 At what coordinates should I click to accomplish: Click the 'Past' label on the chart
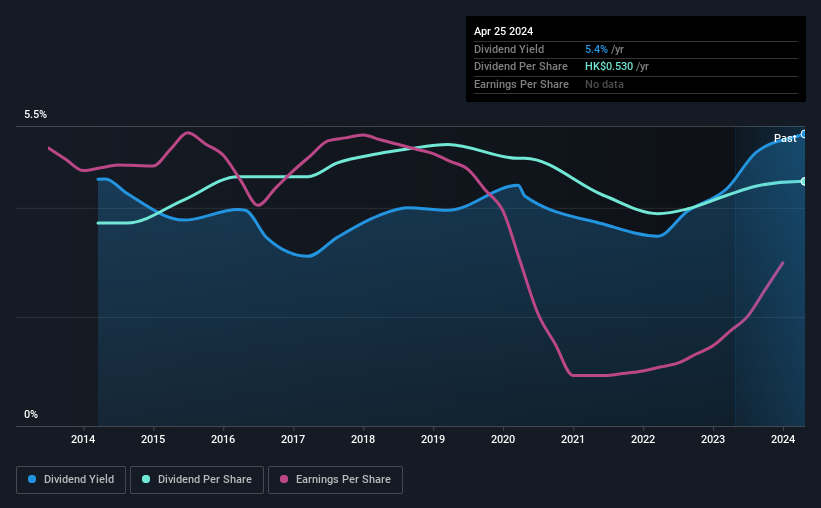(x=785, y=138)
